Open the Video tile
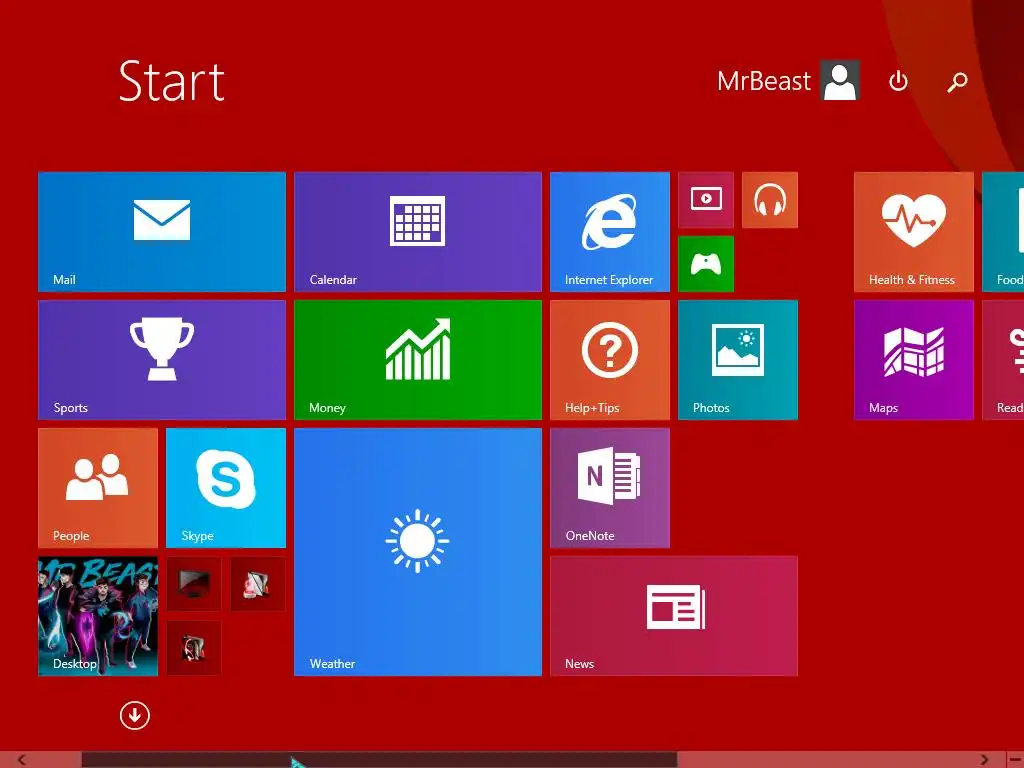1024x768 pixels. pyautogui.click(x=706, y=200)
